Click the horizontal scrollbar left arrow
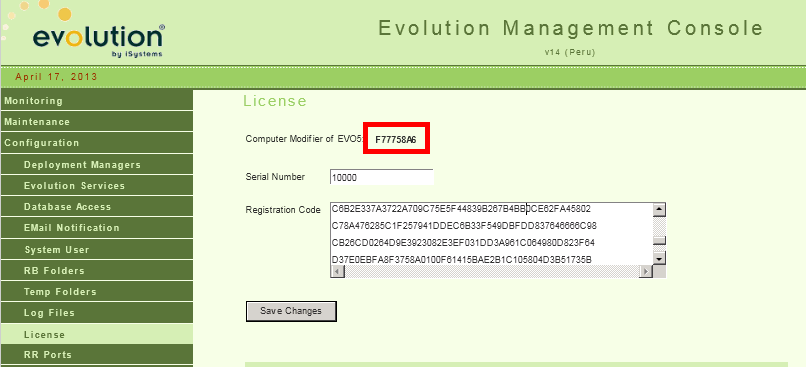Image resolution: width=806 pixels, height=367 pixels. 338,271
